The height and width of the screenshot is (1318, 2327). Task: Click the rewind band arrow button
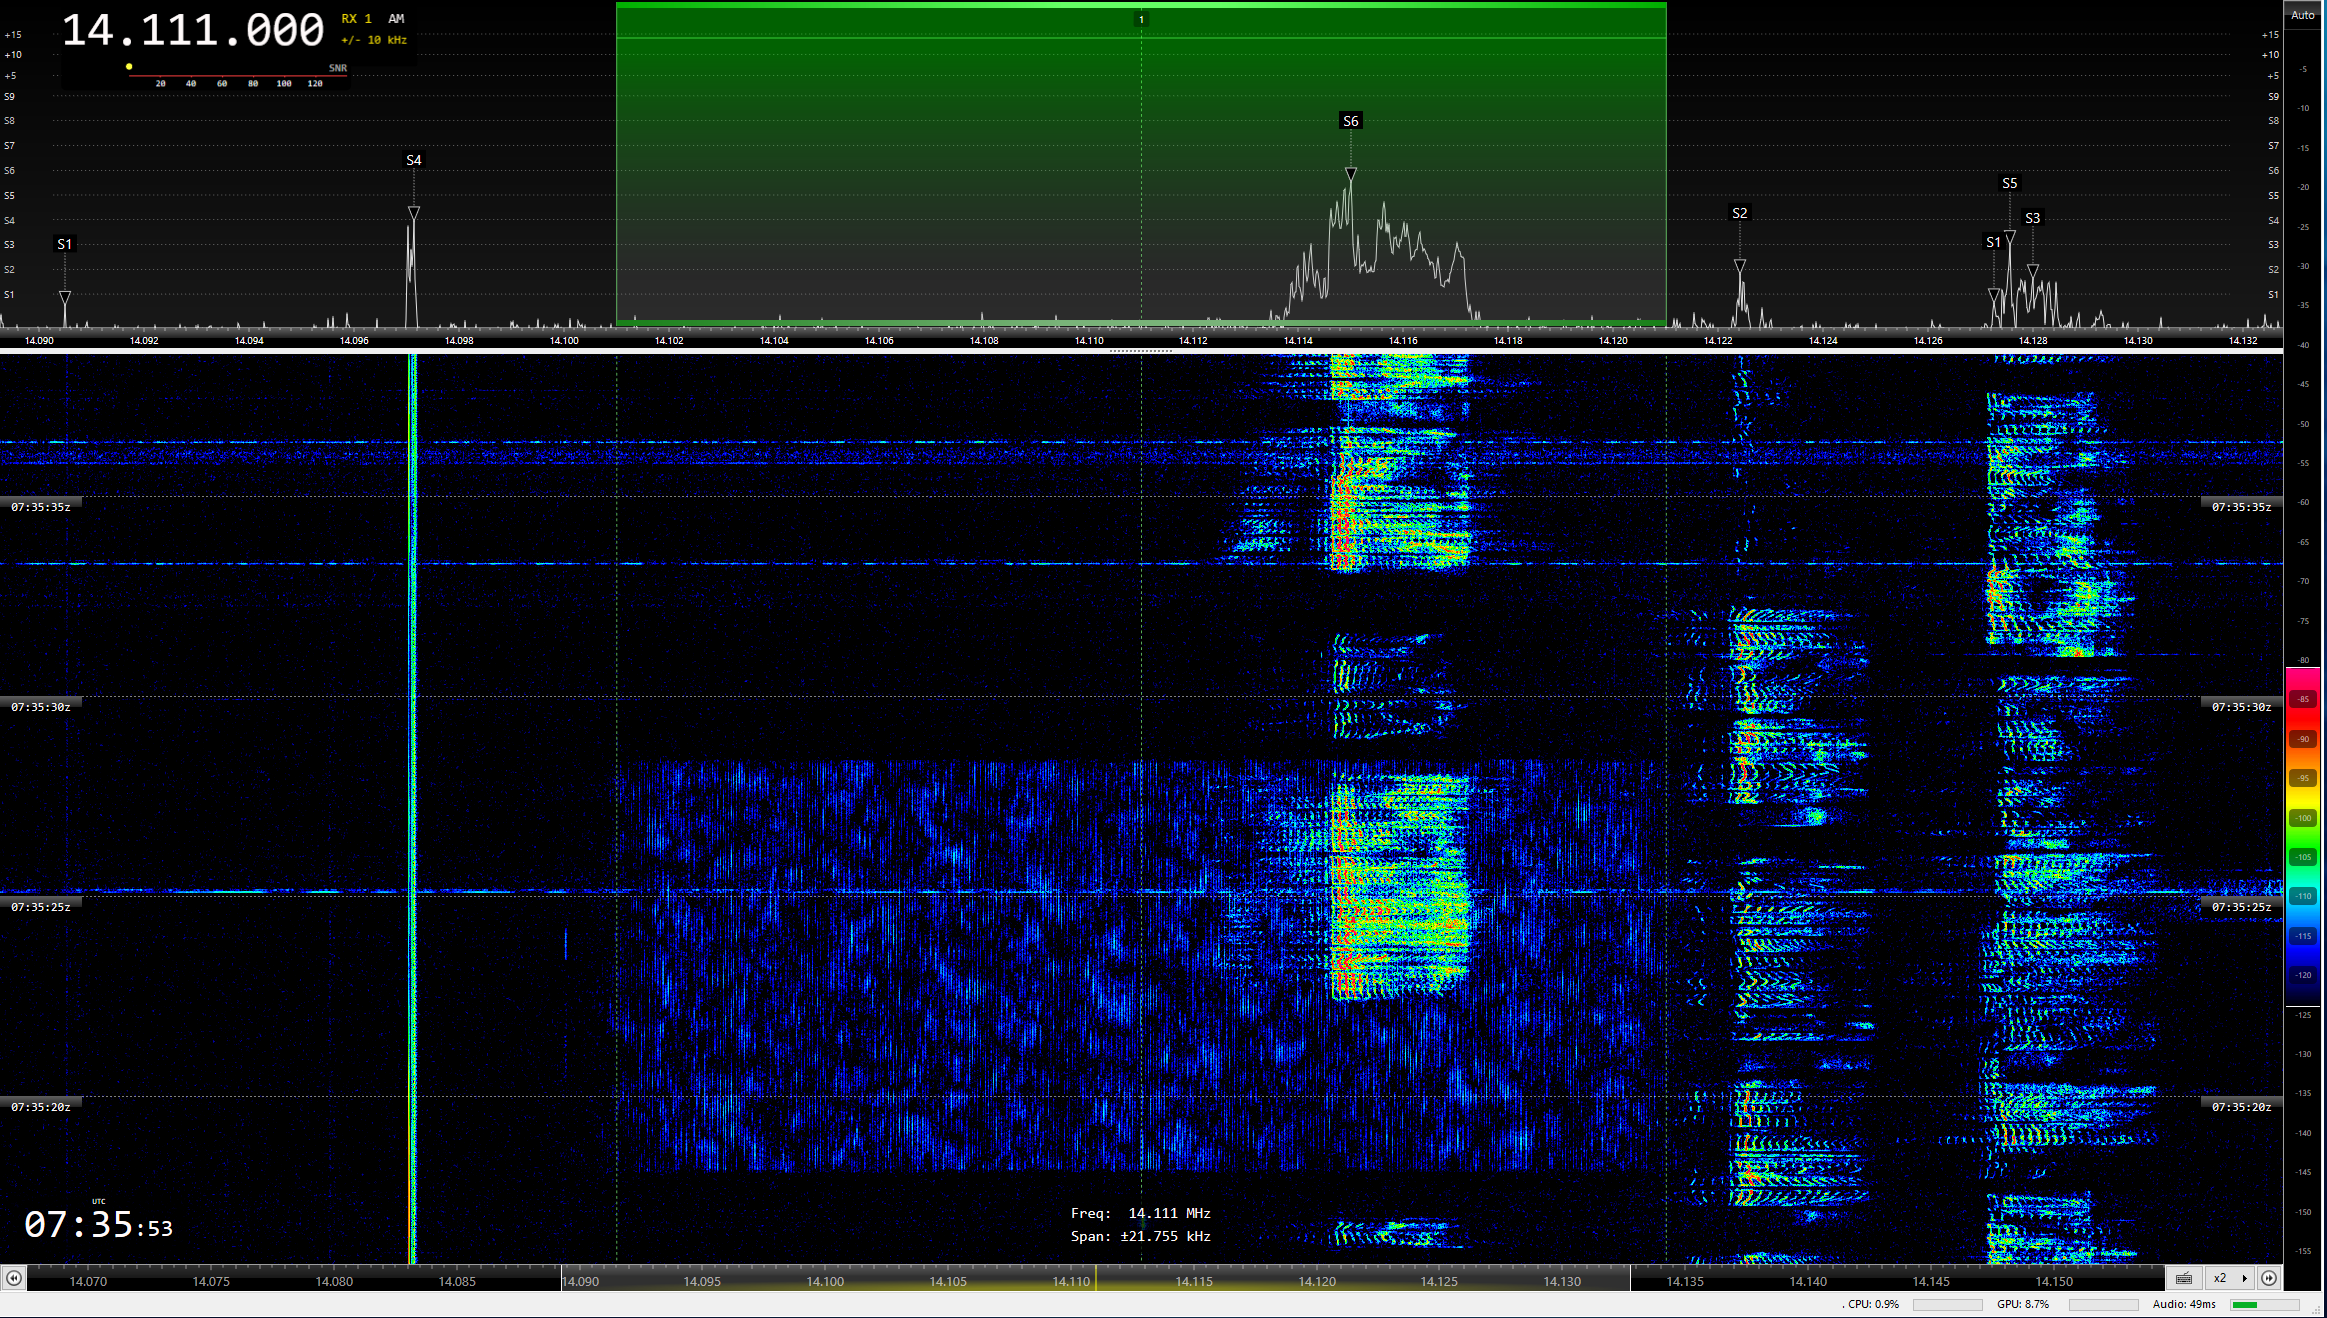click(x=13, y=1278)
